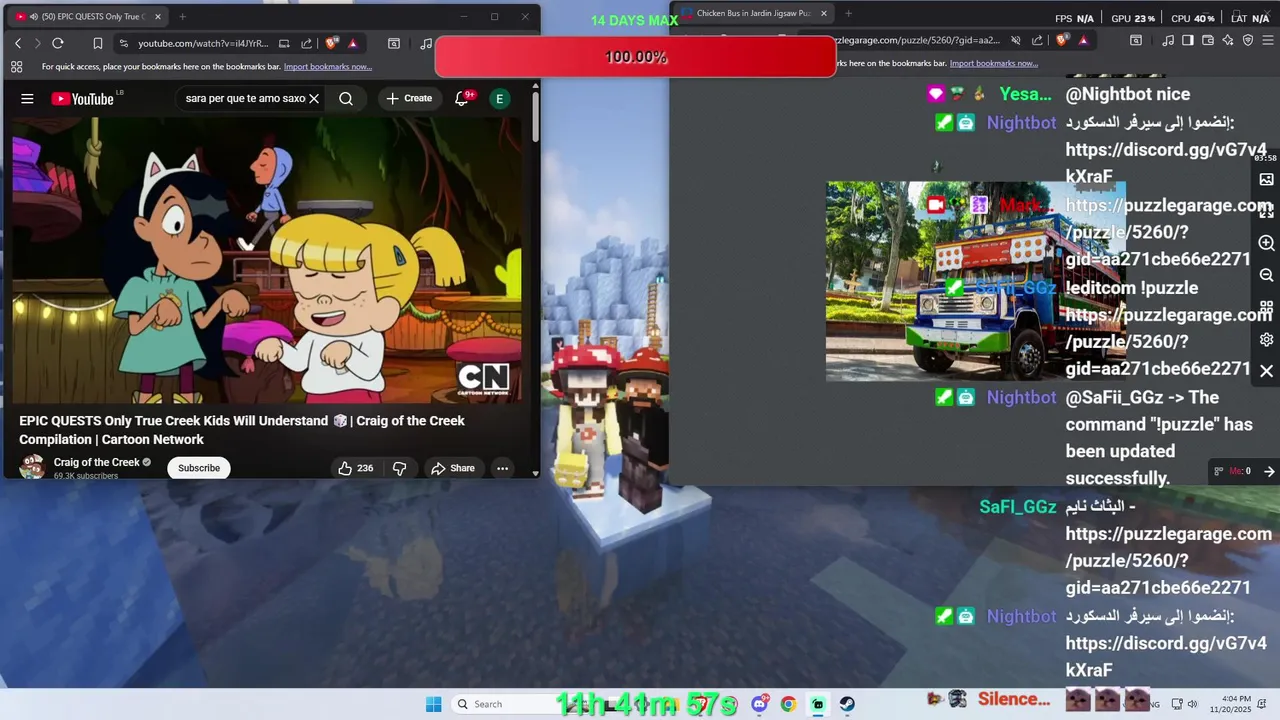Reload the YouTube page
This screenshot has width=1280, height=720.
58,43
